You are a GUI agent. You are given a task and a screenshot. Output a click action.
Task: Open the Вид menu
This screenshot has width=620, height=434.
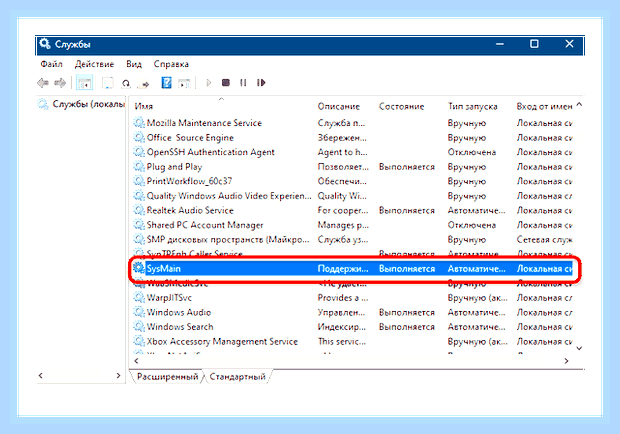[134, 64]
